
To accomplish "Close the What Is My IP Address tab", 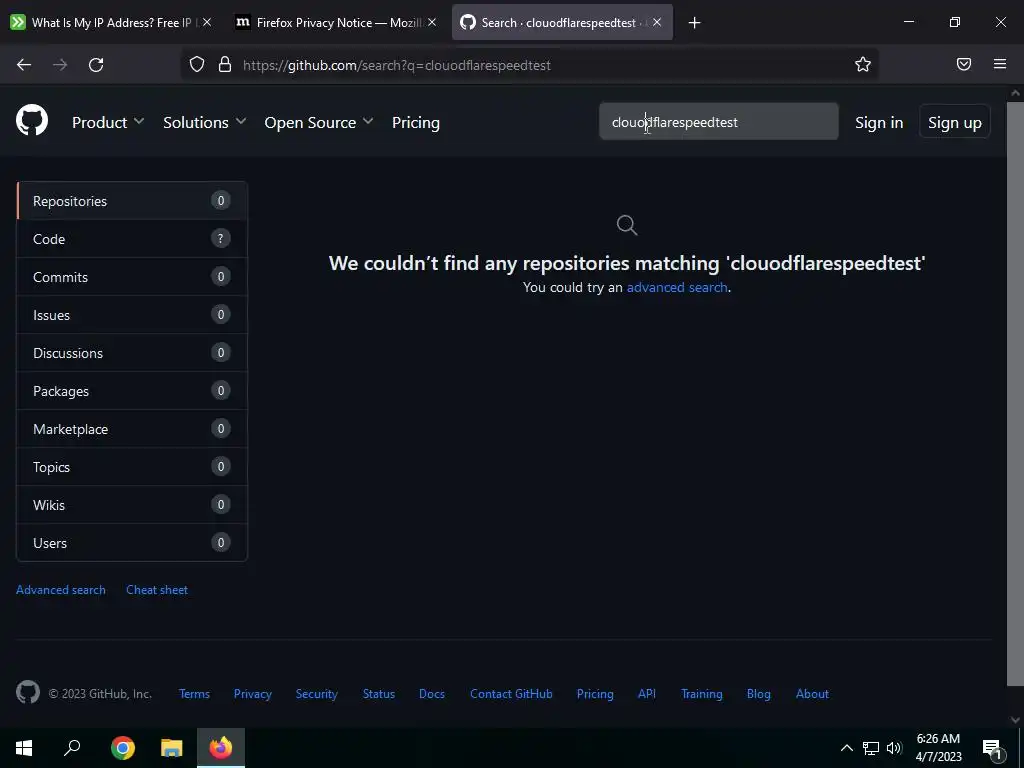I will pos(207,22).
